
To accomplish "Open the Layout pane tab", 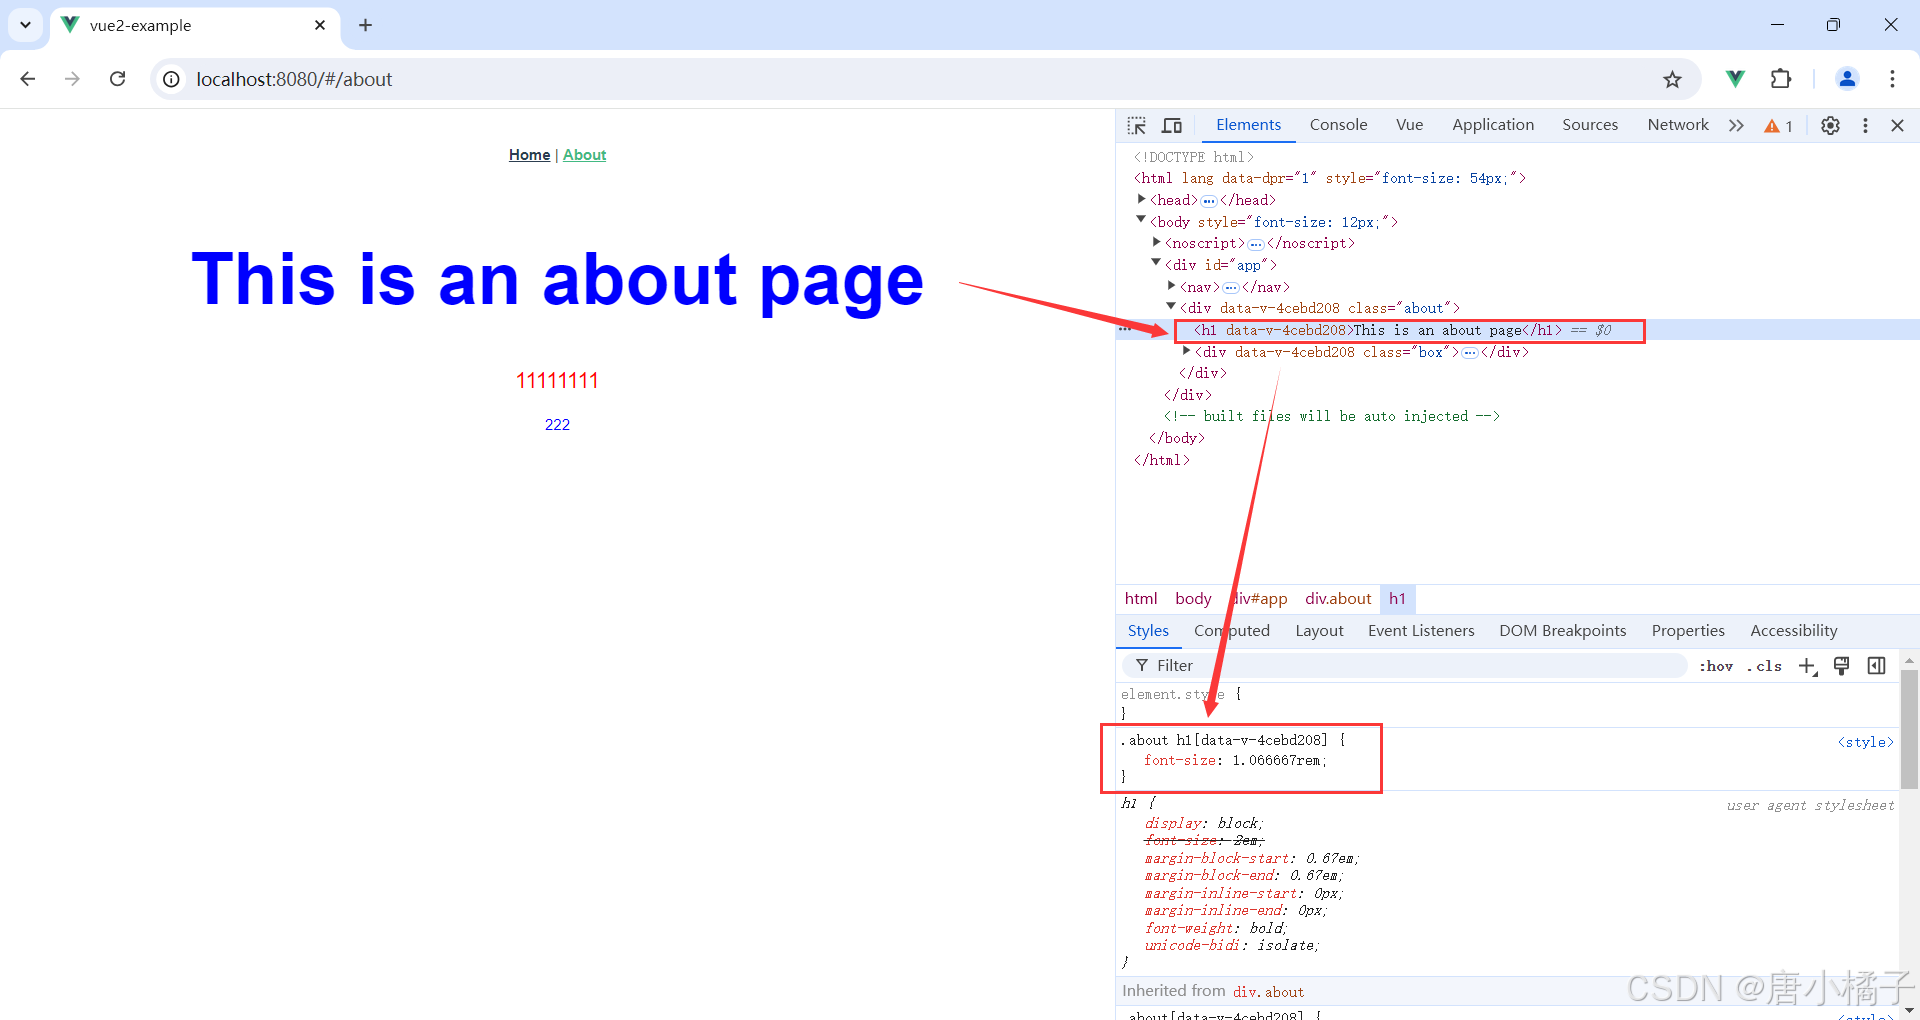I will click(1319, 631).
